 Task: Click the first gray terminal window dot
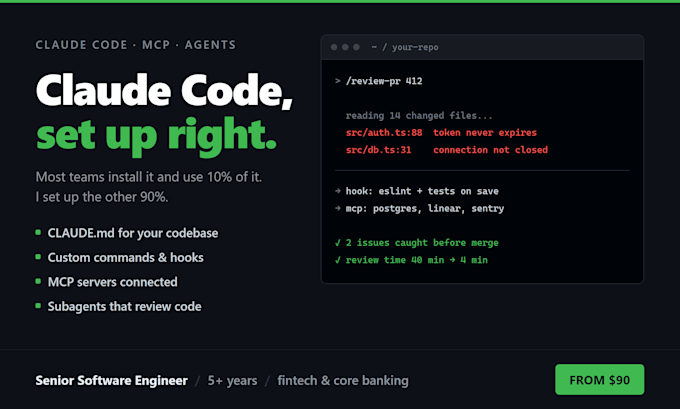pyautogui.click(x=334, y=47)
